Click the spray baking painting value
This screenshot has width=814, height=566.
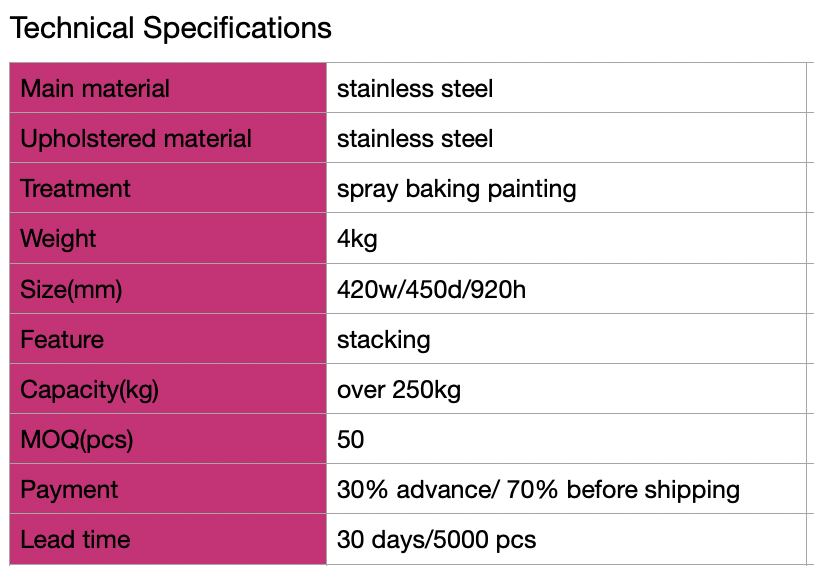(456, 189)
